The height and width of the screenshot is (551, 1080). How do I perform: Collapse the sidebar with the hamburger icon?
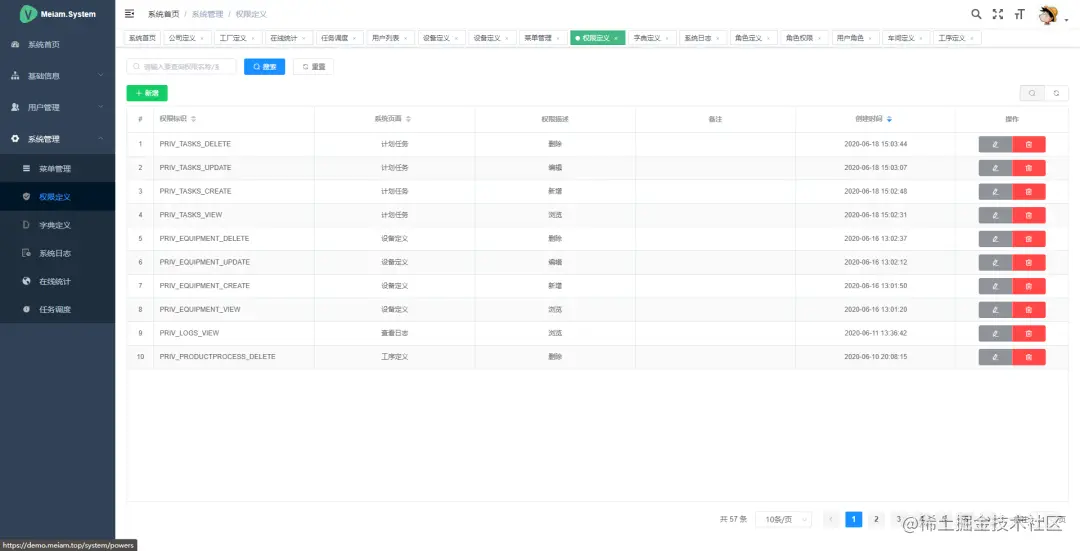point(129,14)
